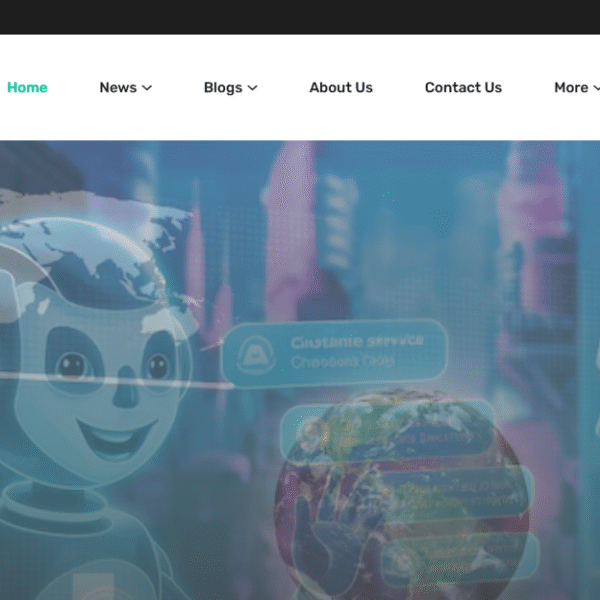Expand the More dropdown chevron
This screenshot has width=600, height=600.
pyautogui.click(x=597, y=88)
